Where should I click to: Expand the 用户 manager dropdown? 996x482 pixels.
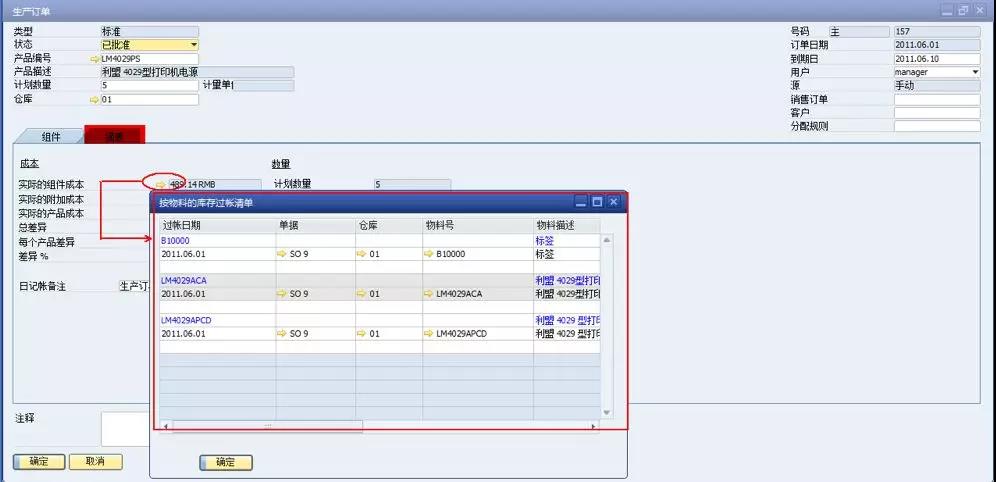point(974,72)
